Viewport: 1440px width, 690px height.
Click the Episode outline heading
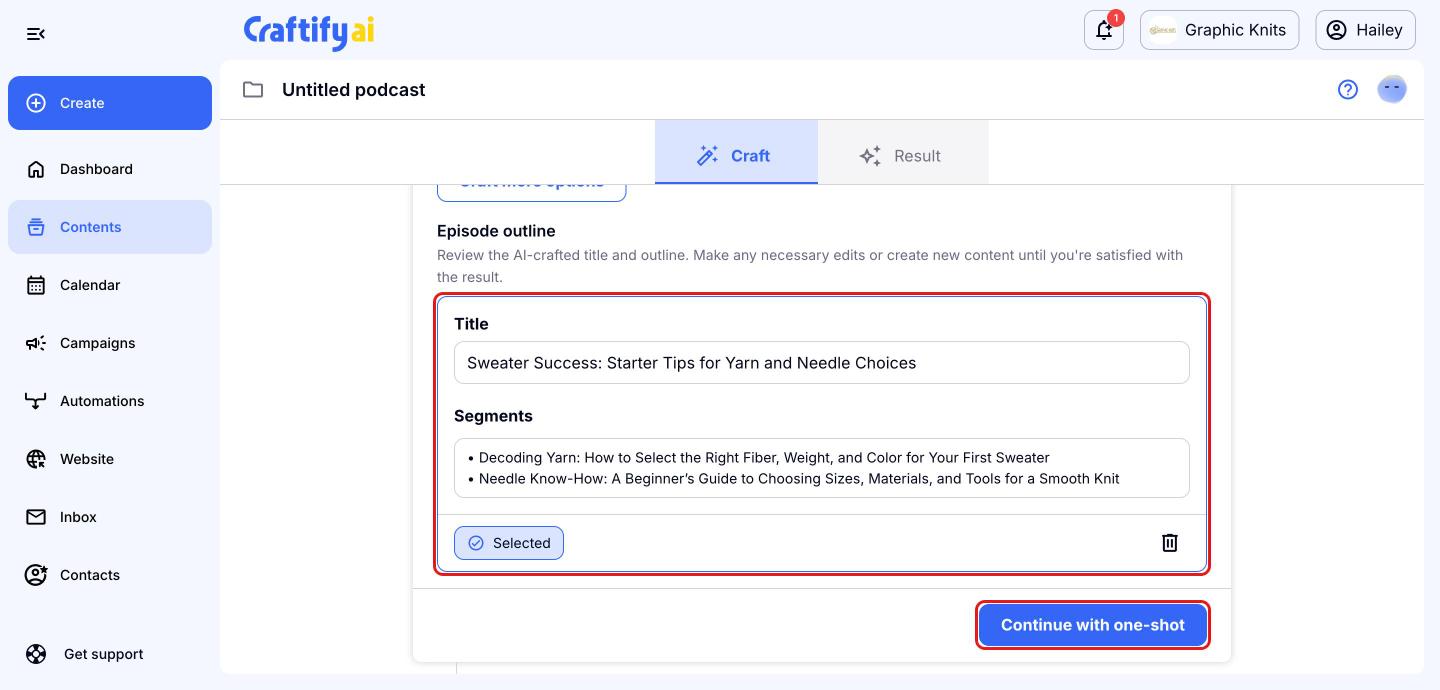pyautogui.click(x=496, y=231)
